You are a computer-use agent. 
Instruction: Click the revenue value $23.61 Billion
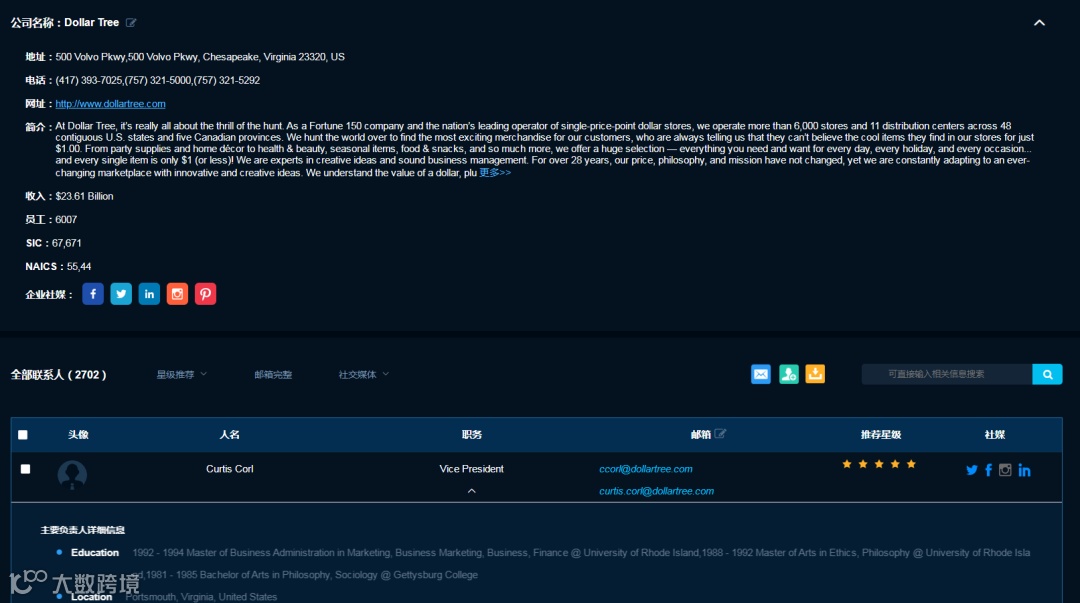click(x=84, y=196)
